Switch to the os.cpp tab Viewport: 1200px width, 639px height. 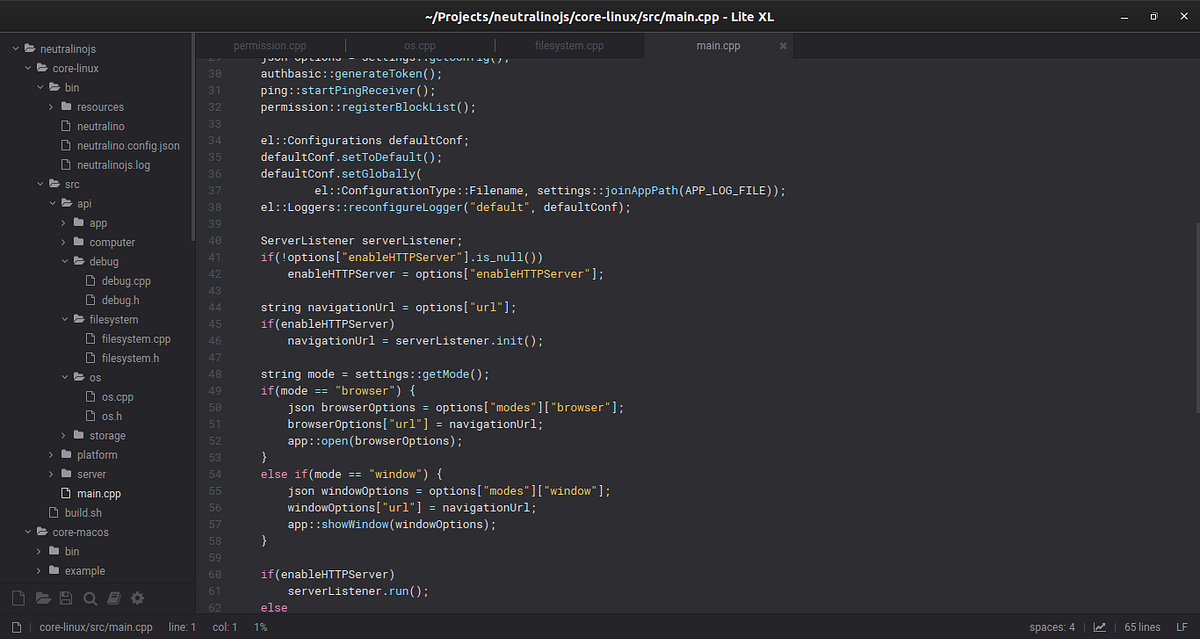click(419, 45)
